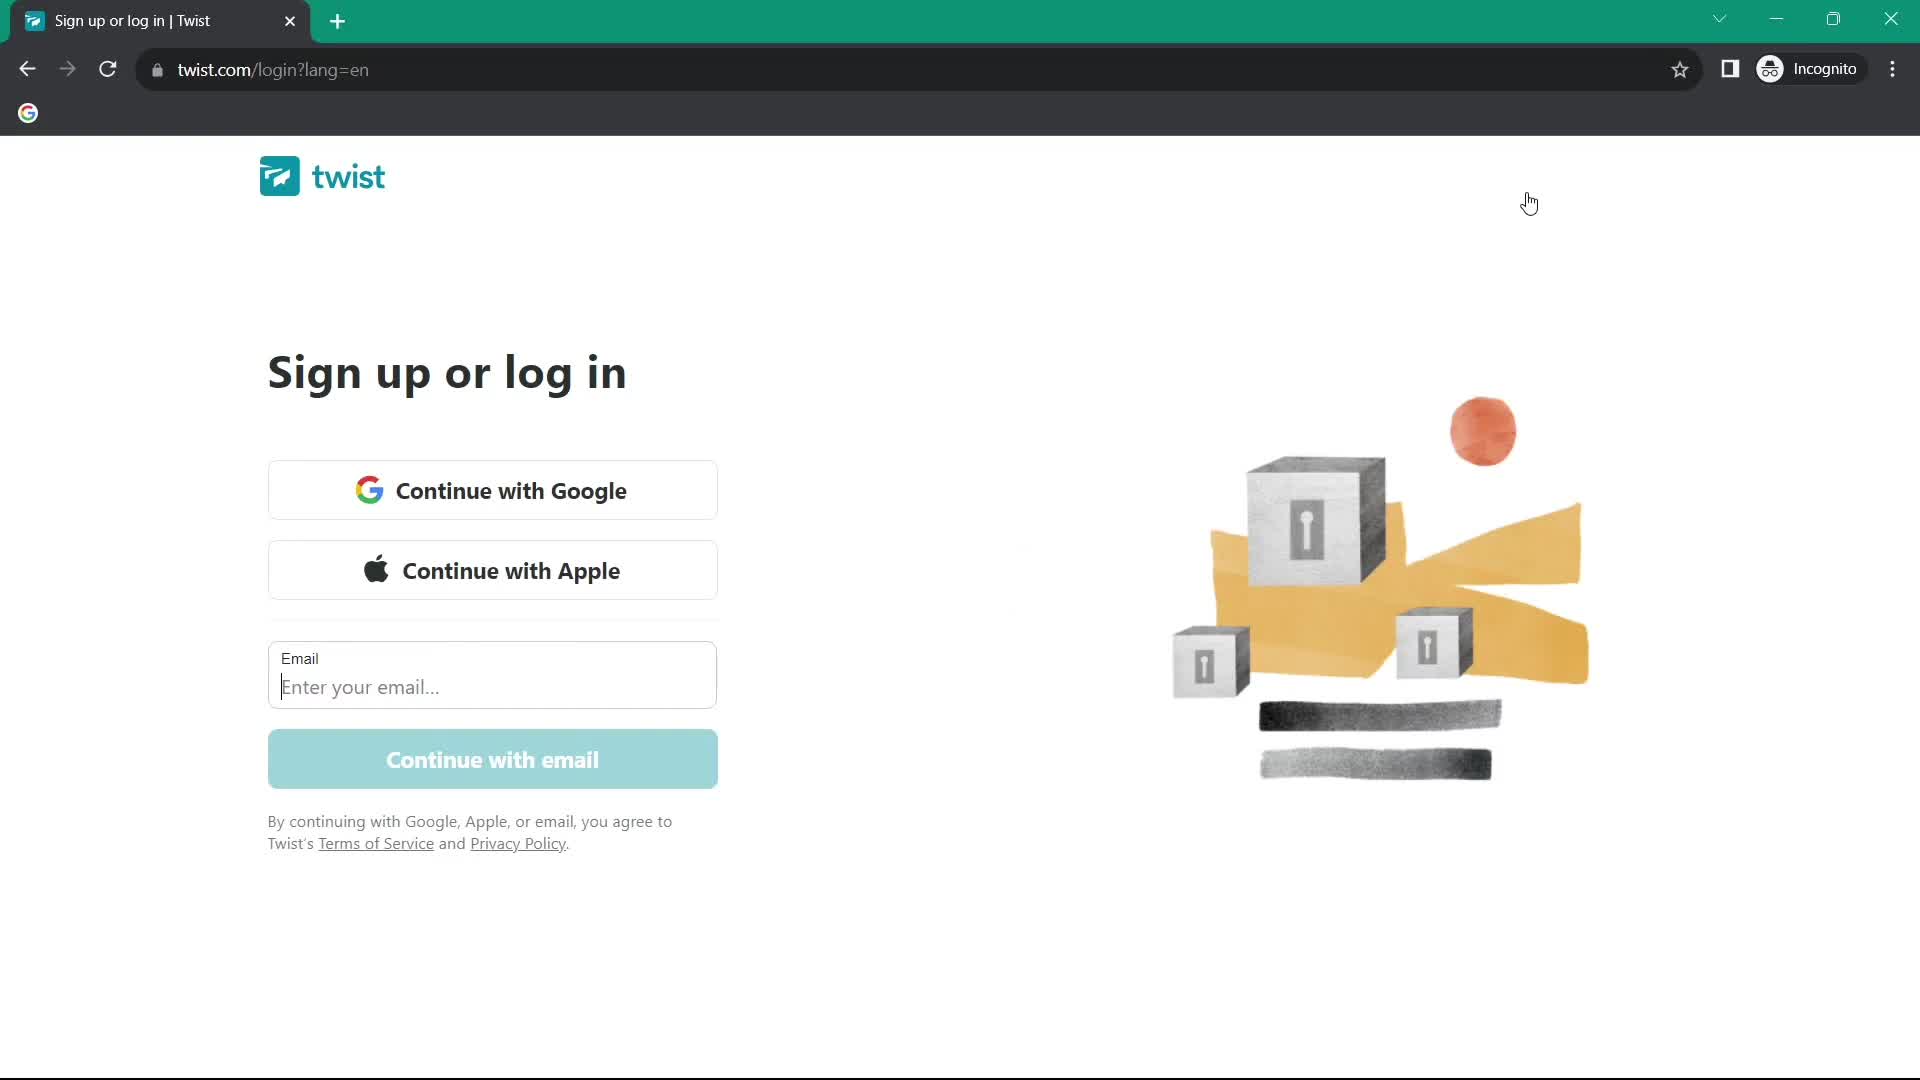Click Continue with Apple button

[x=492, y=571]
